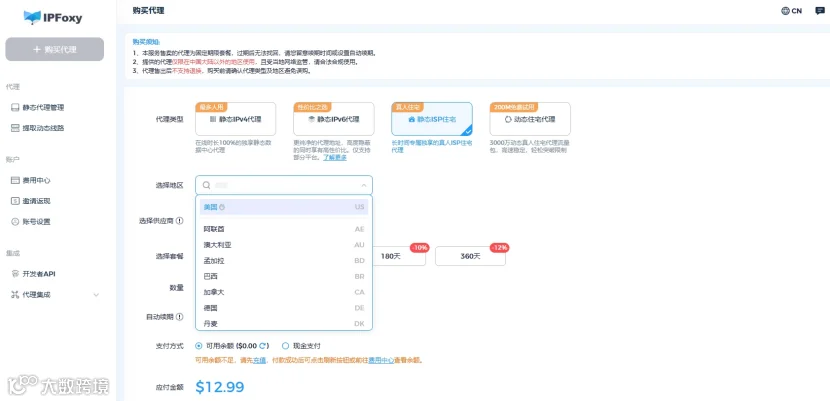
Task: Select the 动态住宅代理 proxy type
Action: click(x=530, y=119)
